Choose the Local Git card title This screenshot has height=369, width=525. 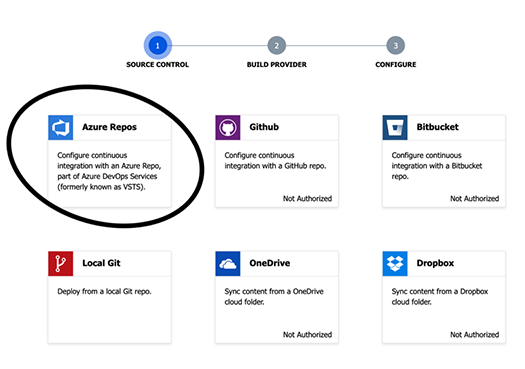click(101, 263)
